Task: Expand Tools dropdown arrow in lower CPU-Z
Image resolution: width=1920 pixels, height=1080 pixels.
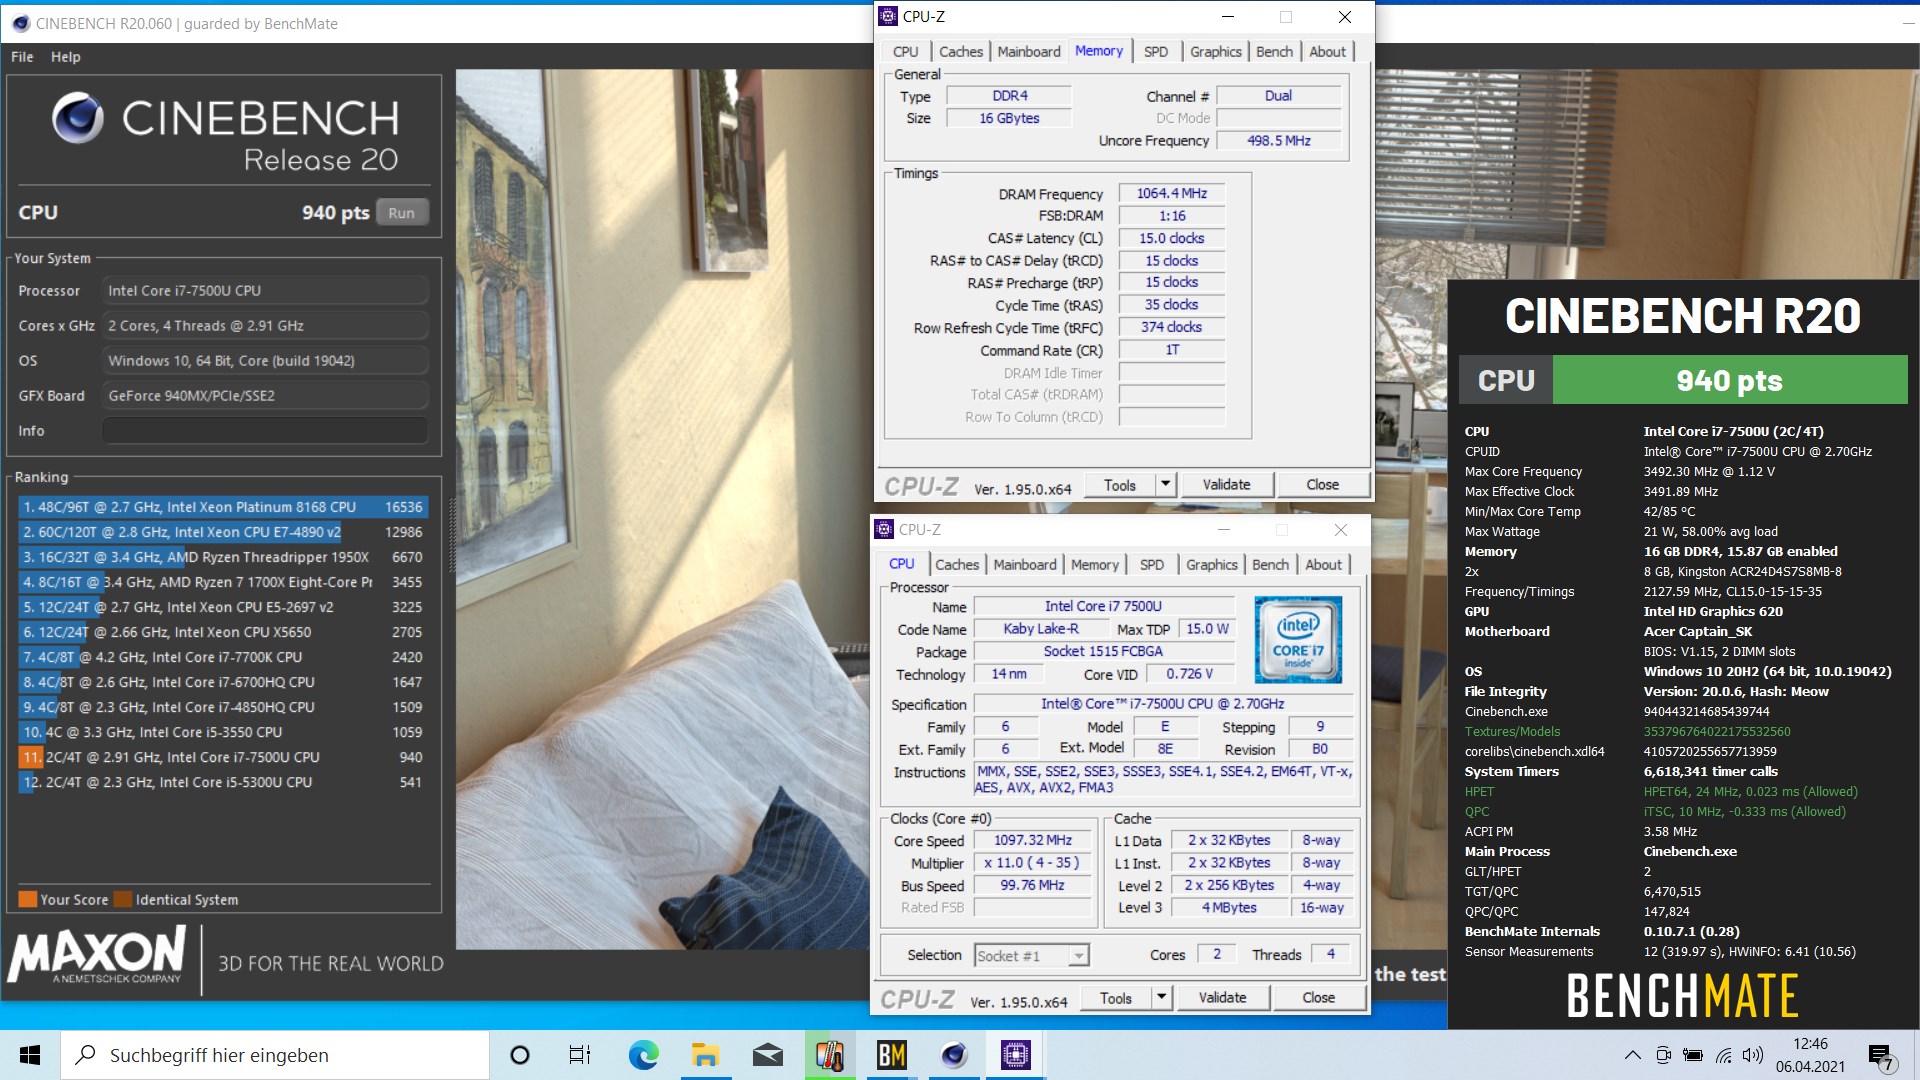Action: 1161,998
